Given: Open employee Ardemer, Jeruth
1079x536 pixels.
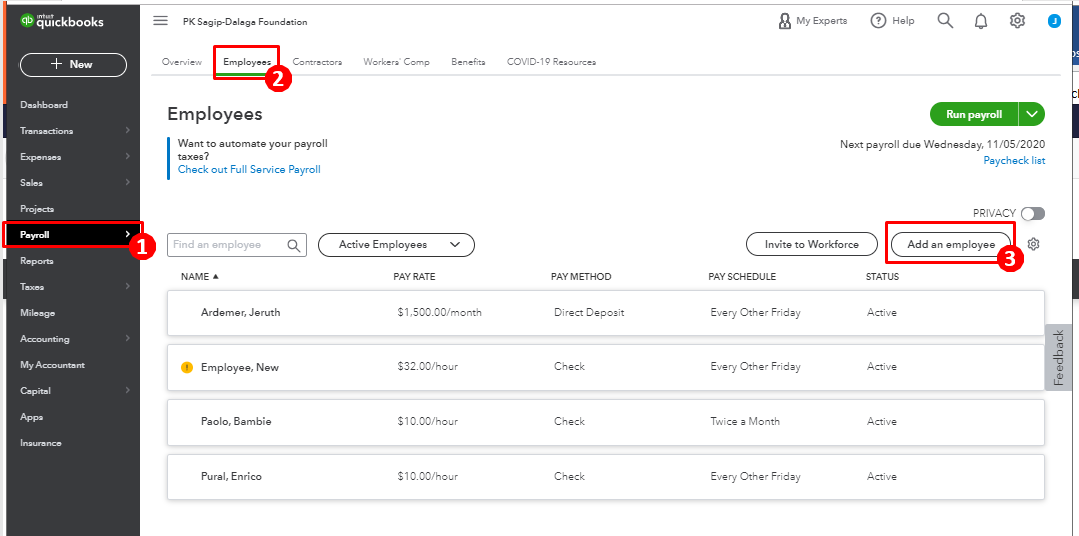Looking at the screenshot, I should pos(240,312).
